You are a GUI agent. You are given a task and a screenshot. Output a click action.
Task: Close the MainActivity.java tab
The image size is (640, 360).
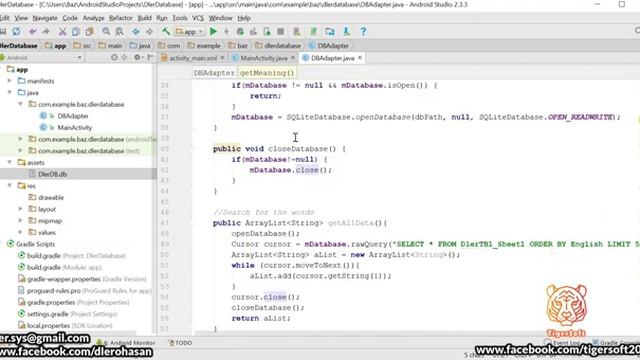tap(292, 58)
